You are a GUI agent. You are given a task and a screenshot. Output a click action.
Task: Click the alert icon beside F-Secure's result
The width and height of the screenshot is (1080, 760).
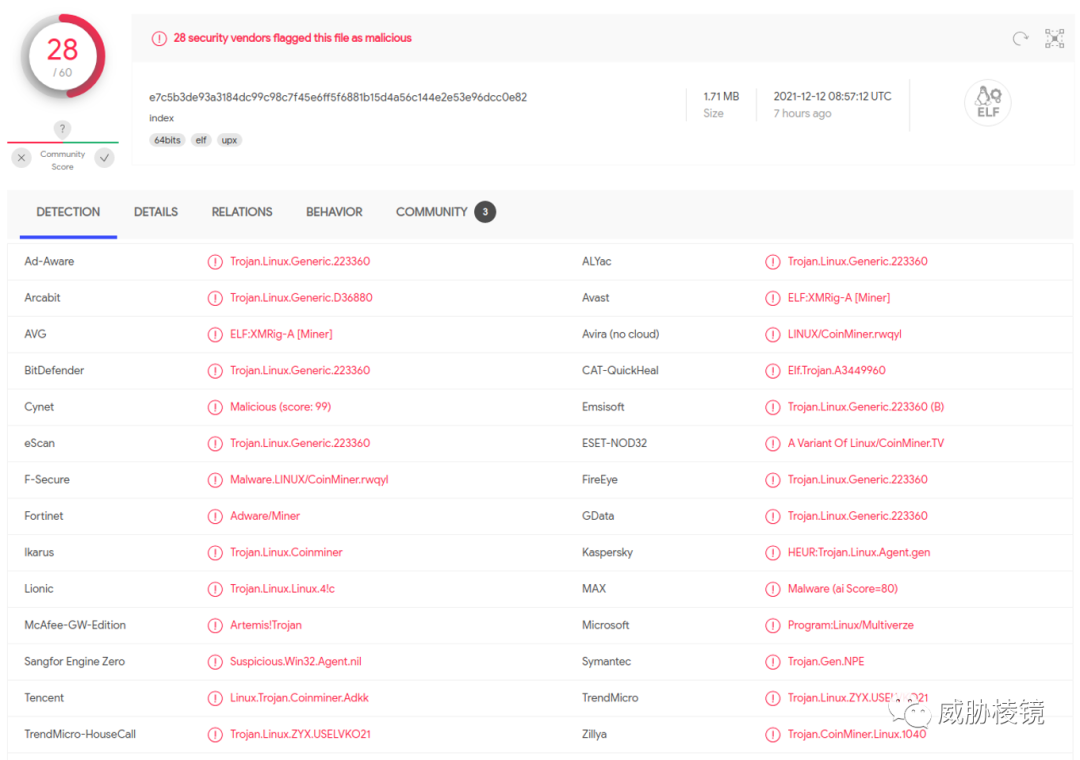click(215, 480)
